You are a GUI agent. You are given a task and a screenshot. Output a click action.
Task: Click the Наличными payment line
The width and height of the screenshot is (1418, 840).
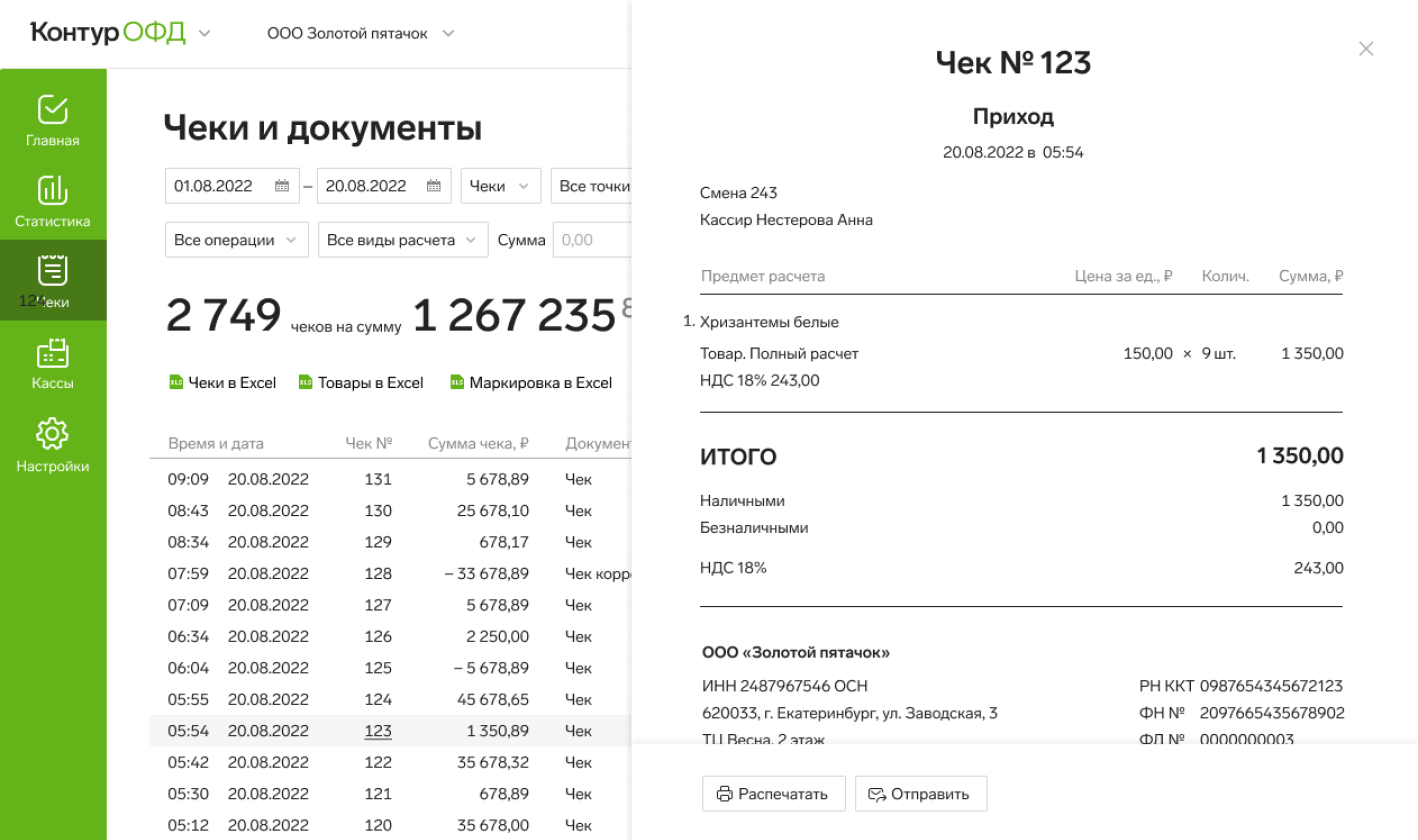(1021, 501)
